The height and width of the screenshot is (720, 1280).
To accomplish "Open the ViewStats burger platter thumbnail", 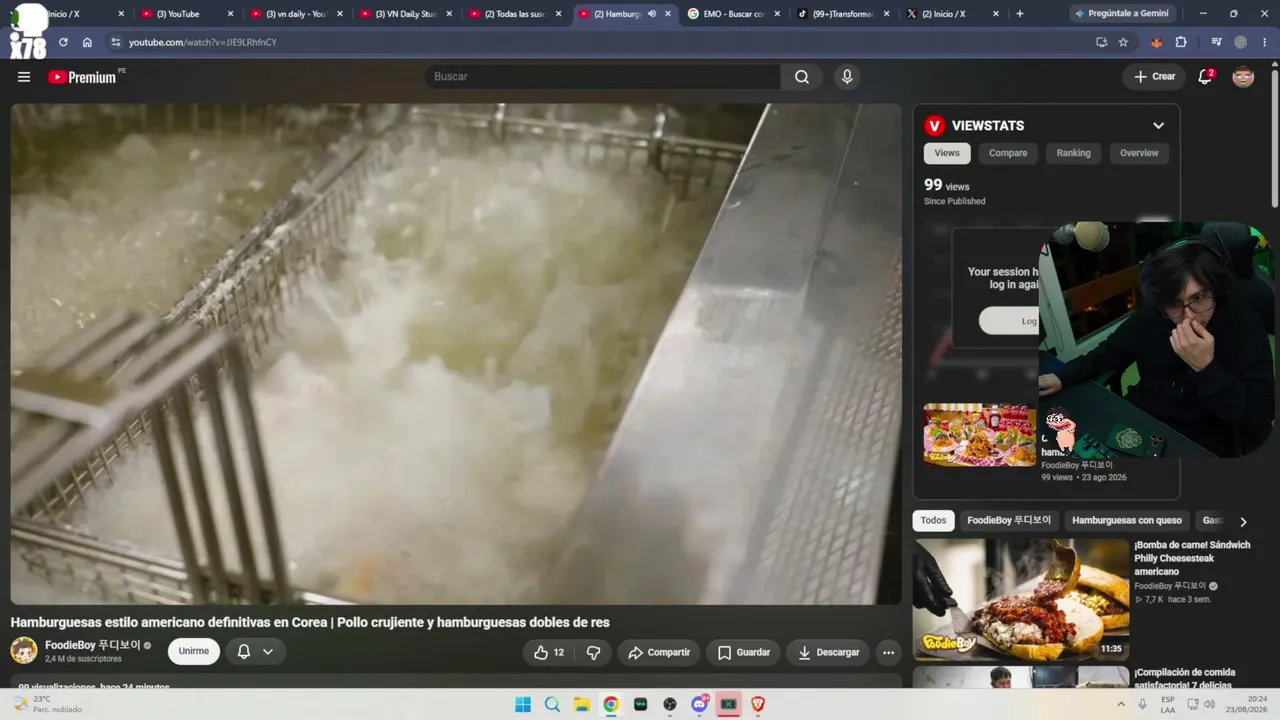I will pyautogui.click(x=980, y=435).
